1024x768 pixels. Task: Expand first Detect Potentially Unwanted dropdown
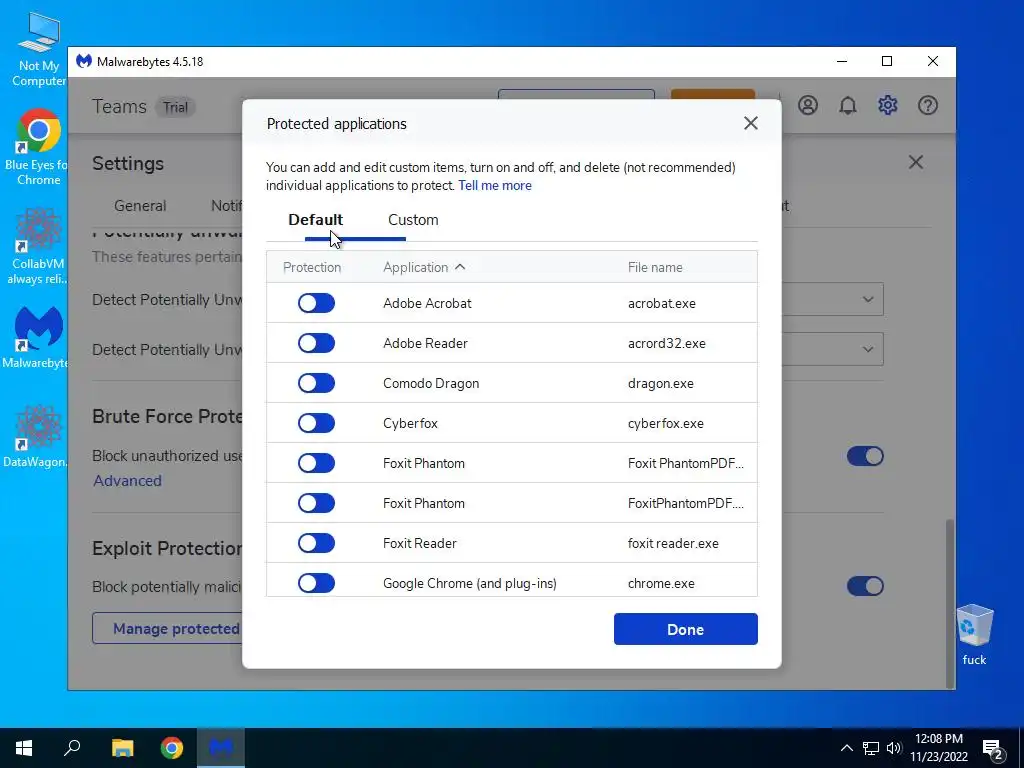(x=868, y=299)
